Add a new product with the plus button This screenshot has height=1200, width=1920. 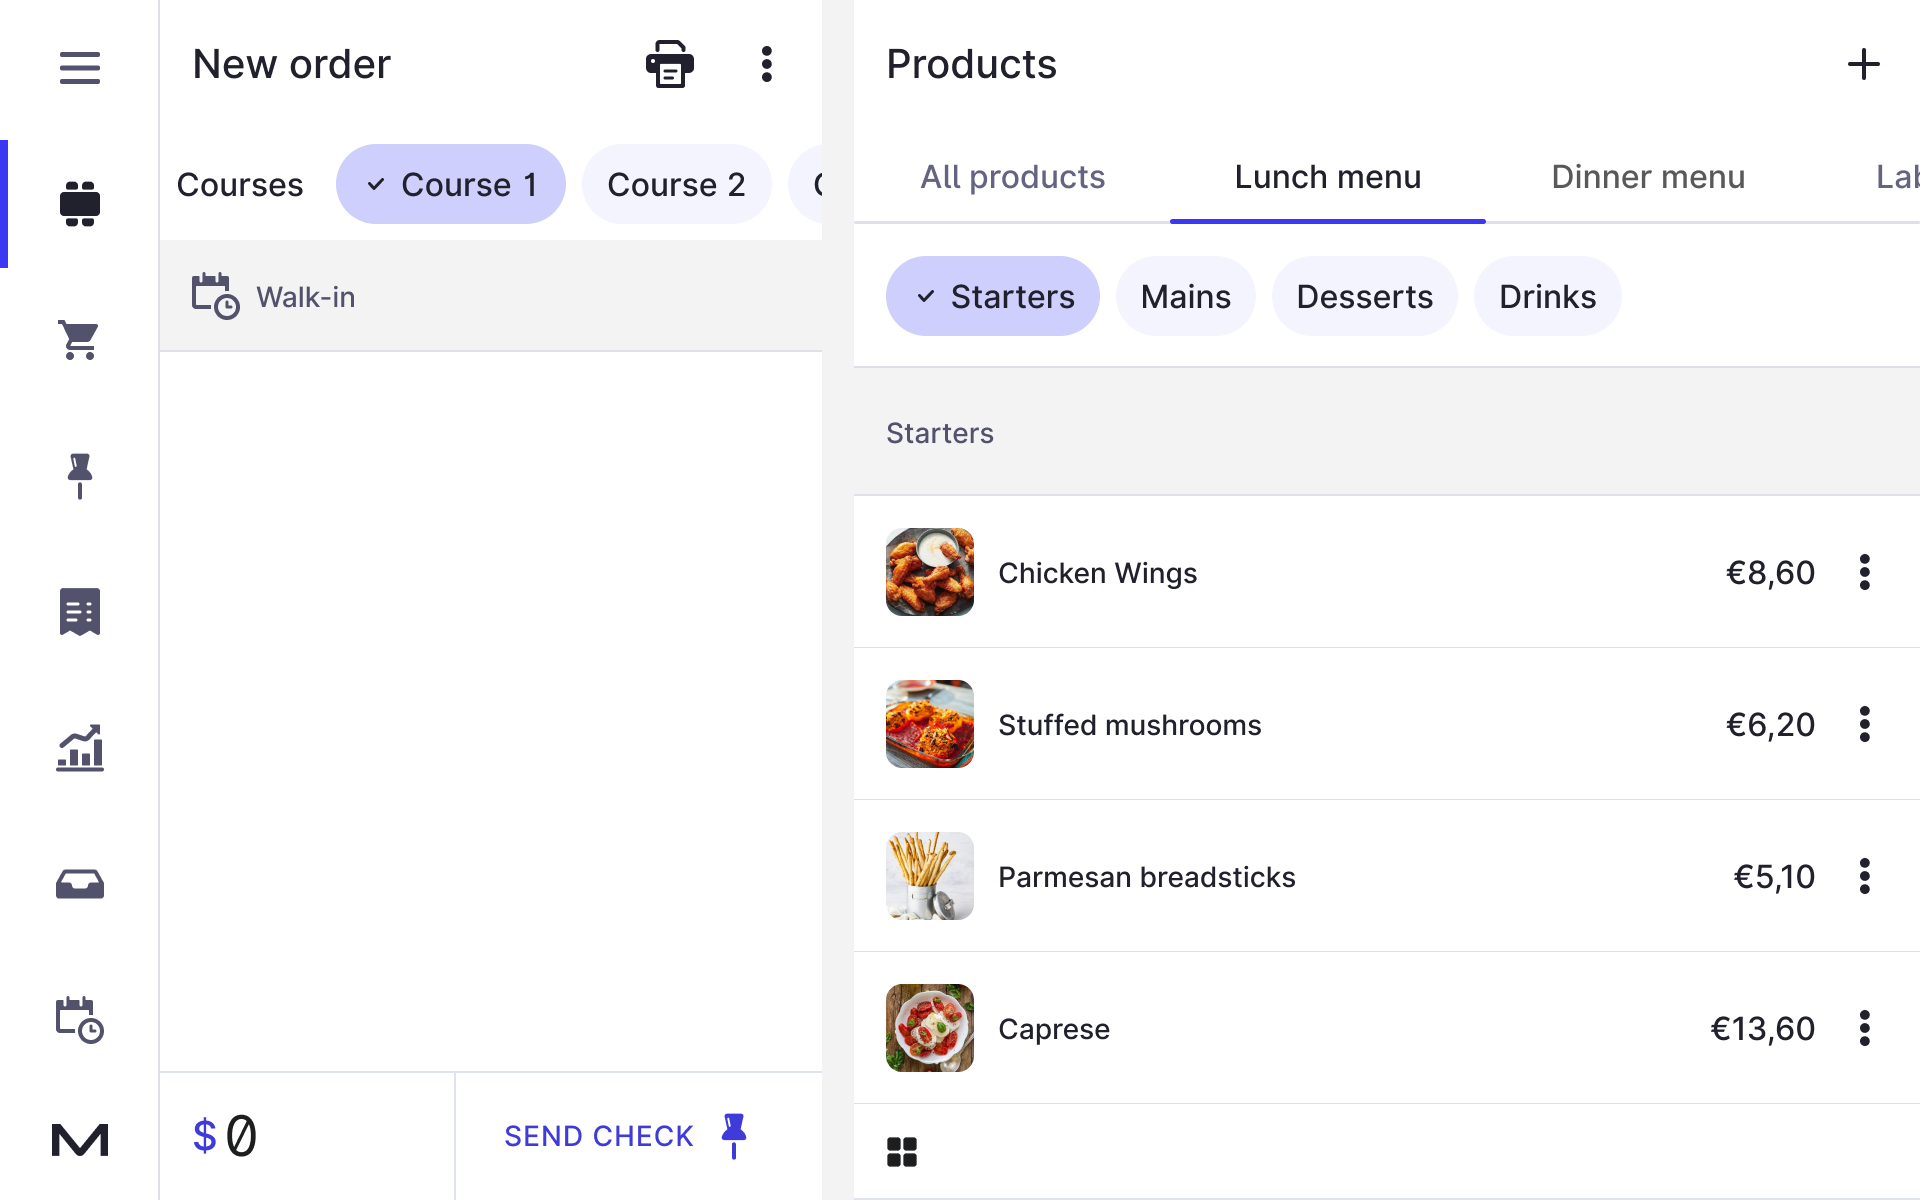1863,64
